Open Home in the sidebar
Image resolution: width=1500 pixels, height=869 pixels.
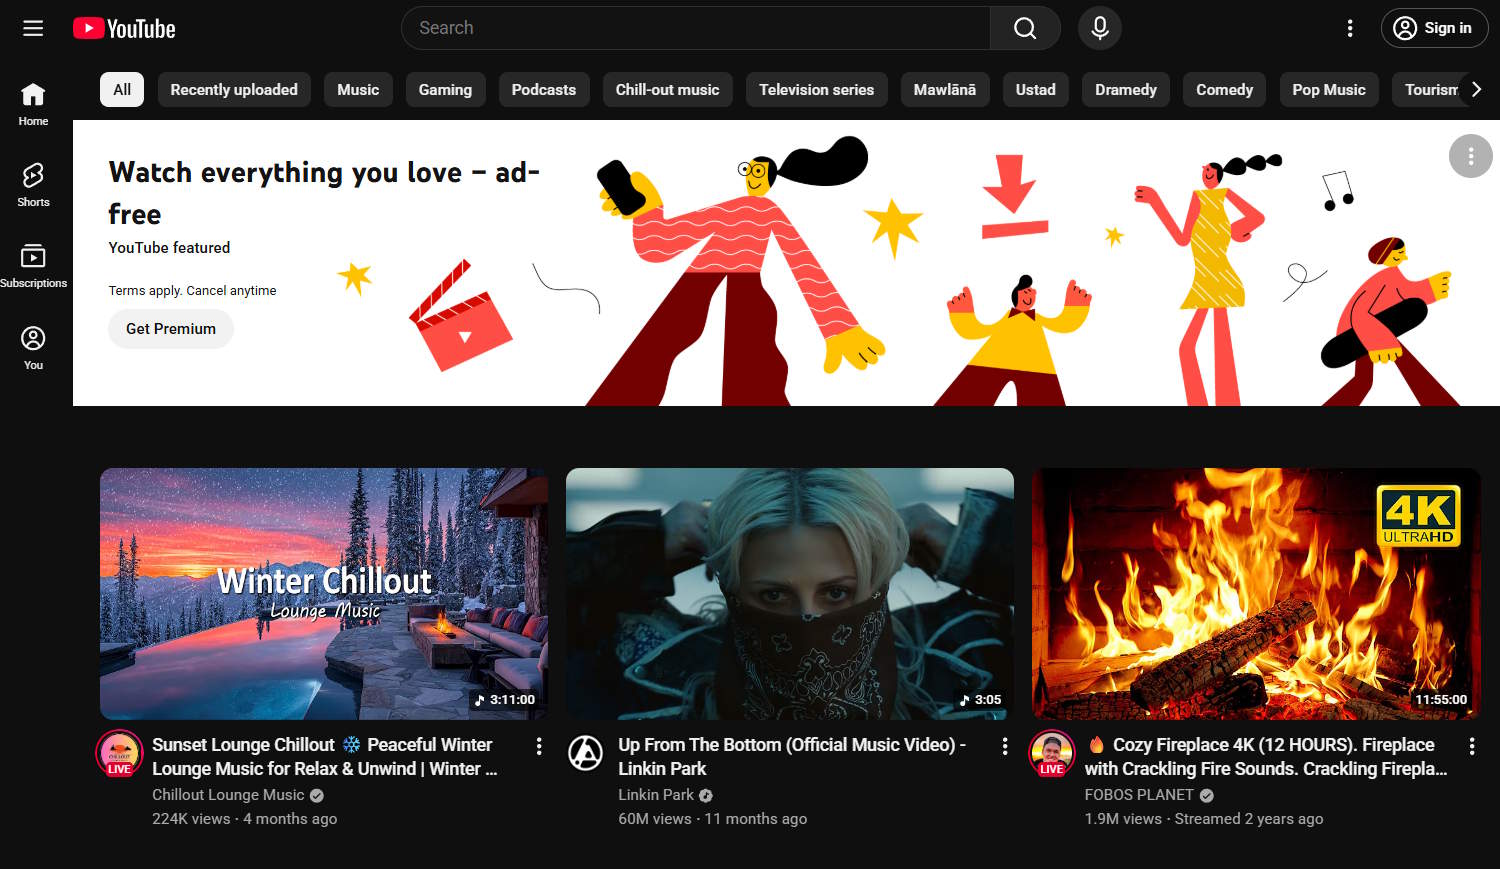[x=33, y=104]
